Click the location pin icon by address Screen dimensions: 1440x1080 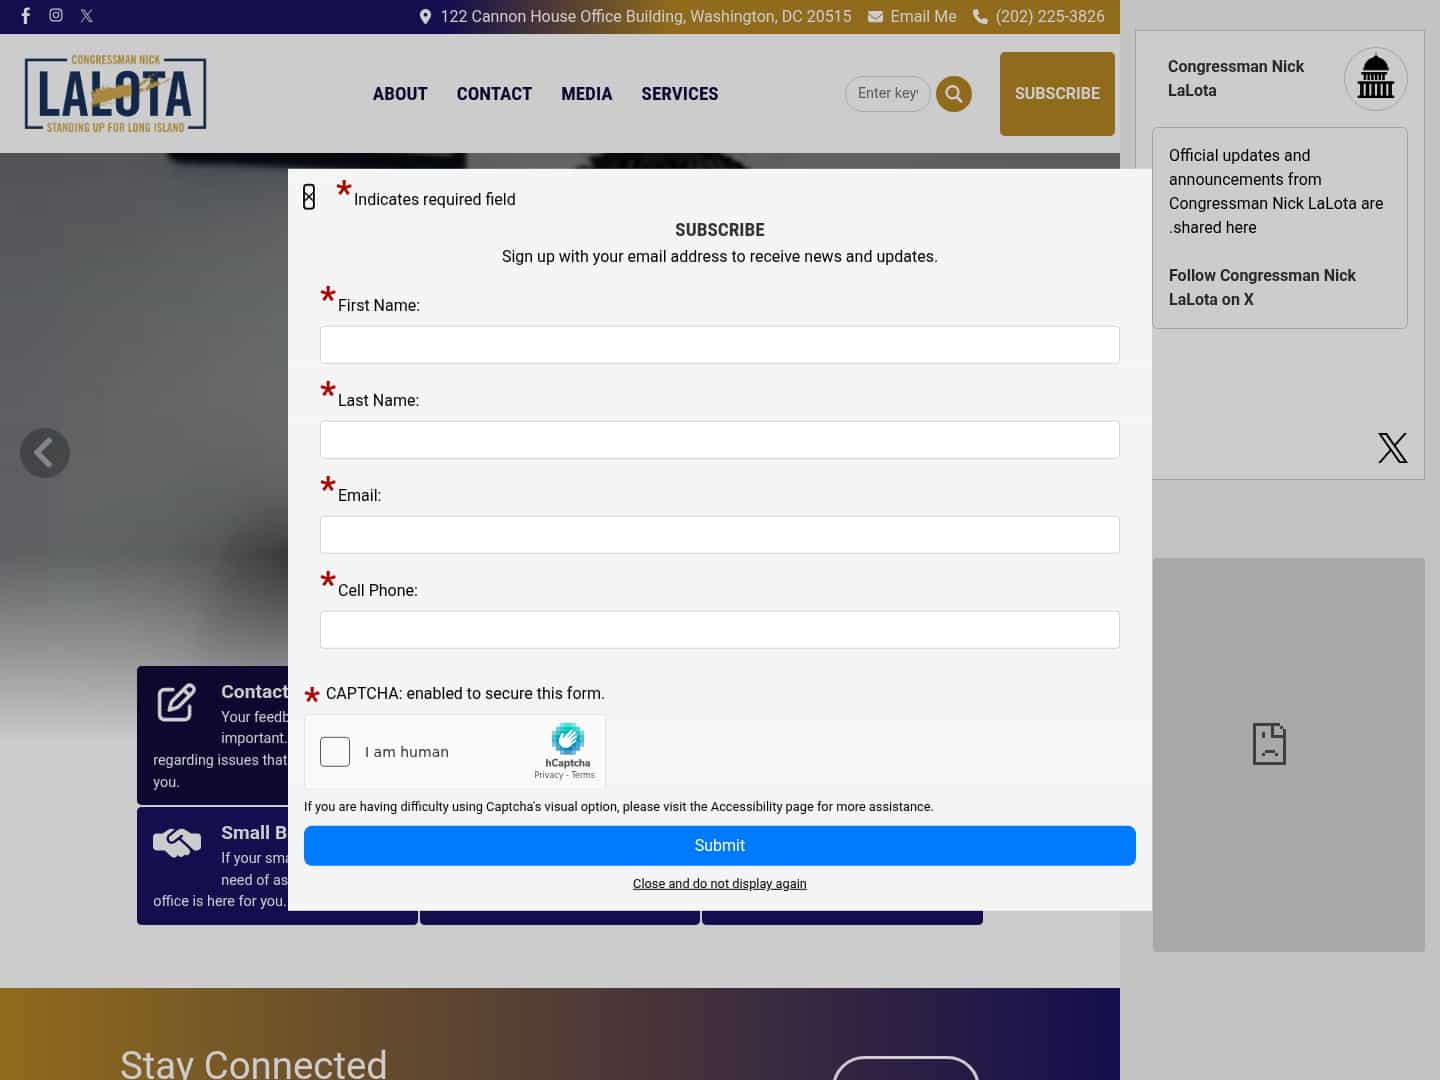425,17
